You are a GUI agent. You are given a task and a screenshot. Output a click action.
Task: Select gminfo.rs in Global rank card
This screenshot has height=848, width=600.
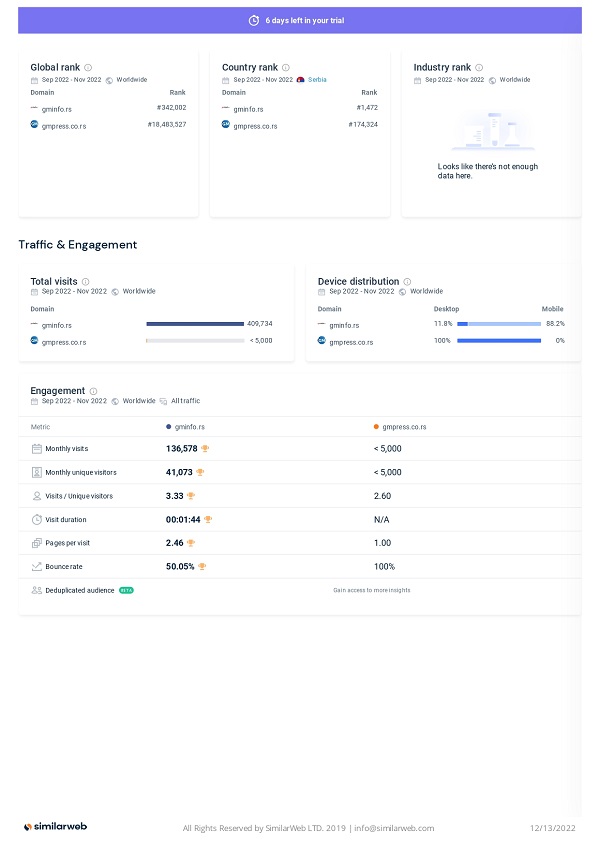[55, 108]
